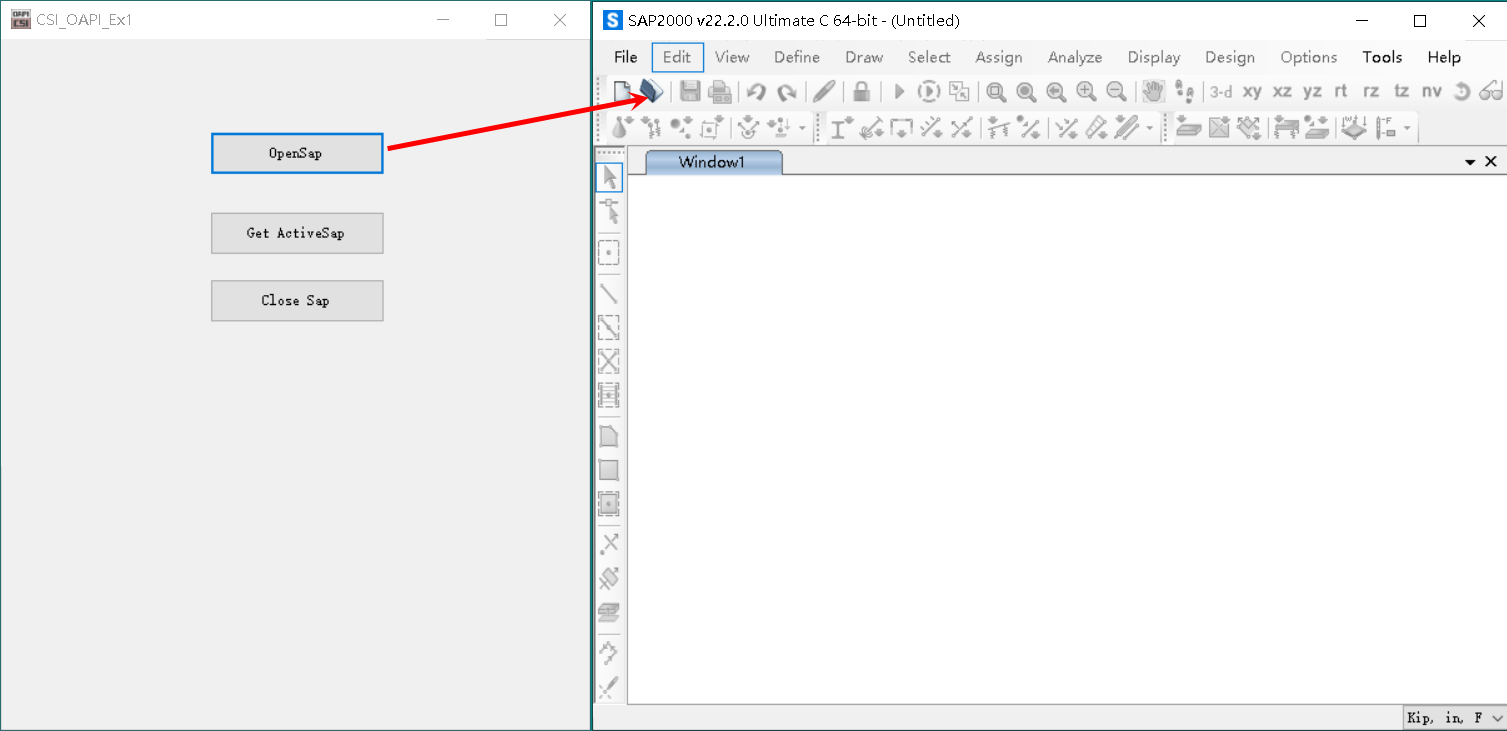The height and width of the screenshot is (731, 1507).
Task: Click the Redo arrow icon
Action: pos(787,92)
